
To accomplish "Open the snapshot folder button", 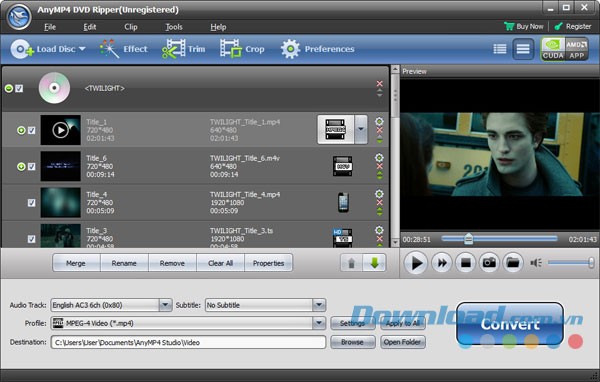I will coord(513,263).
